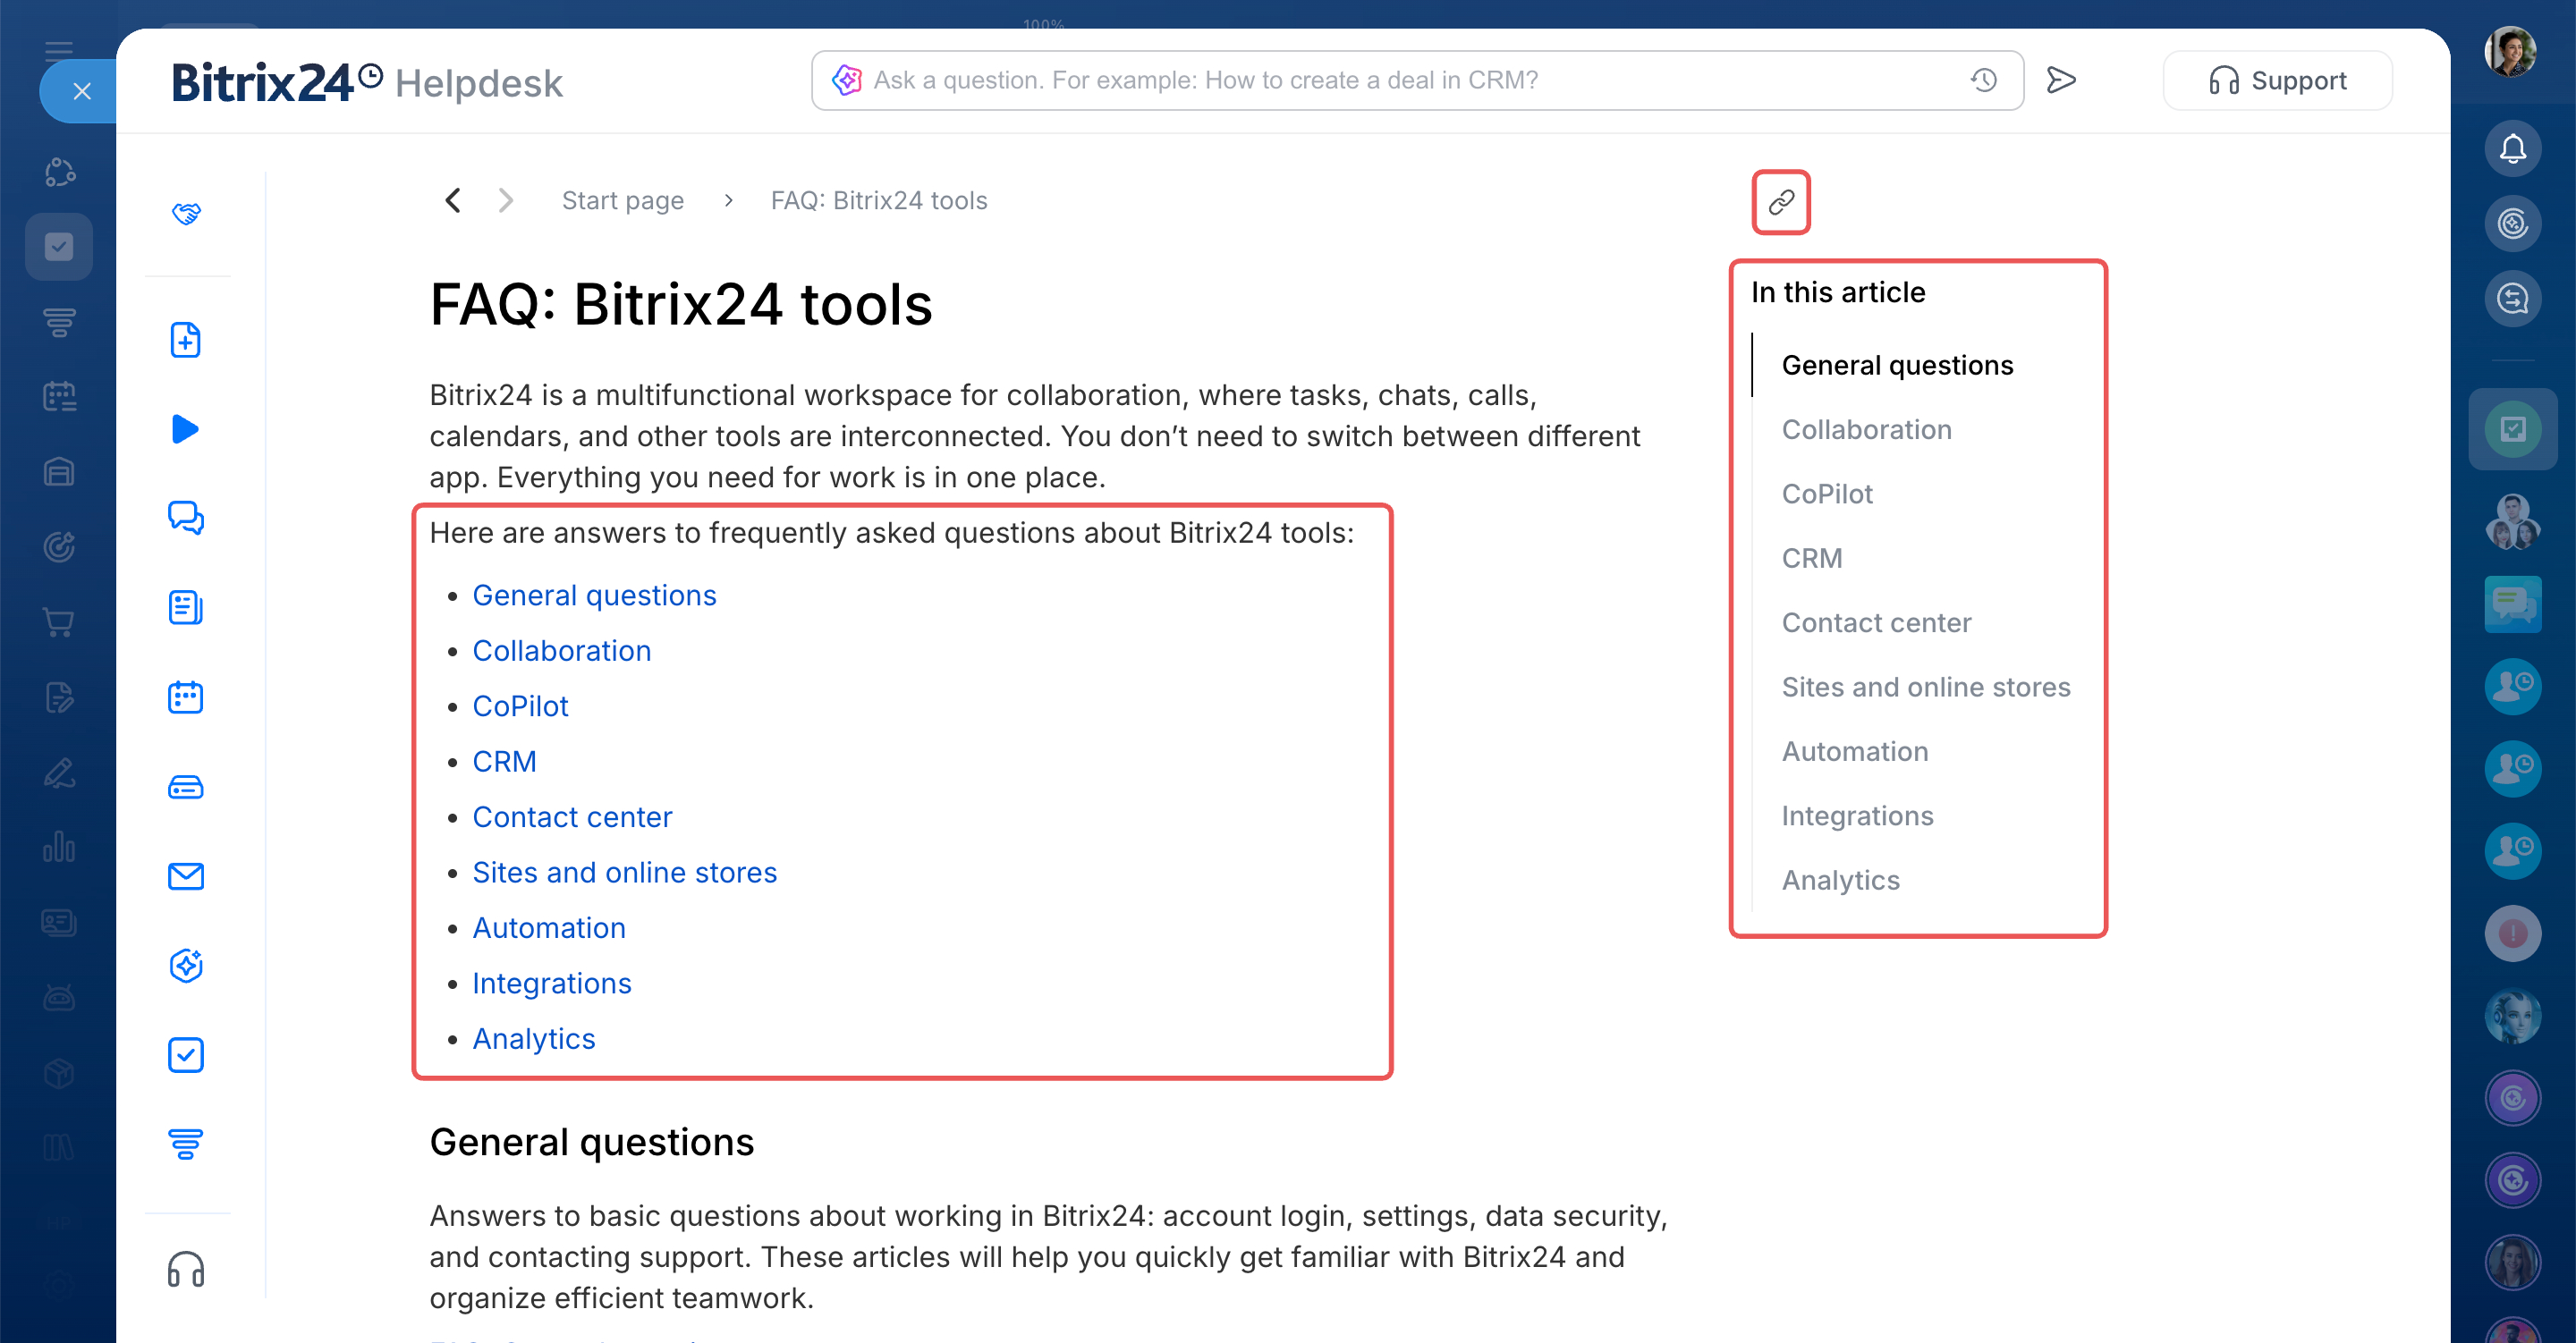Select the calendar icon in helpdesk sidebar
Viewport: 2576px width, 1343px height.
pos(186,697)
